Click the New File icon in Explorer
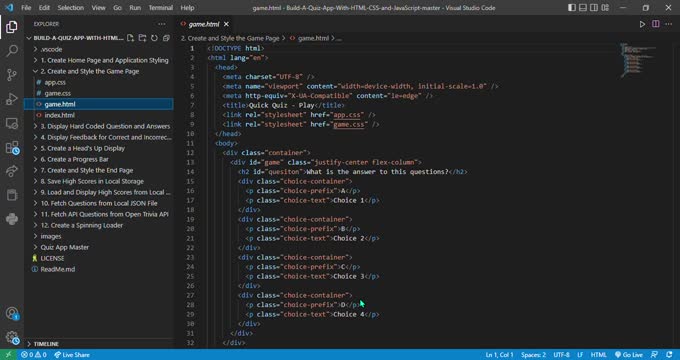Image resolution: width=680 pixels, height=360 pixels. pos(130,38)
